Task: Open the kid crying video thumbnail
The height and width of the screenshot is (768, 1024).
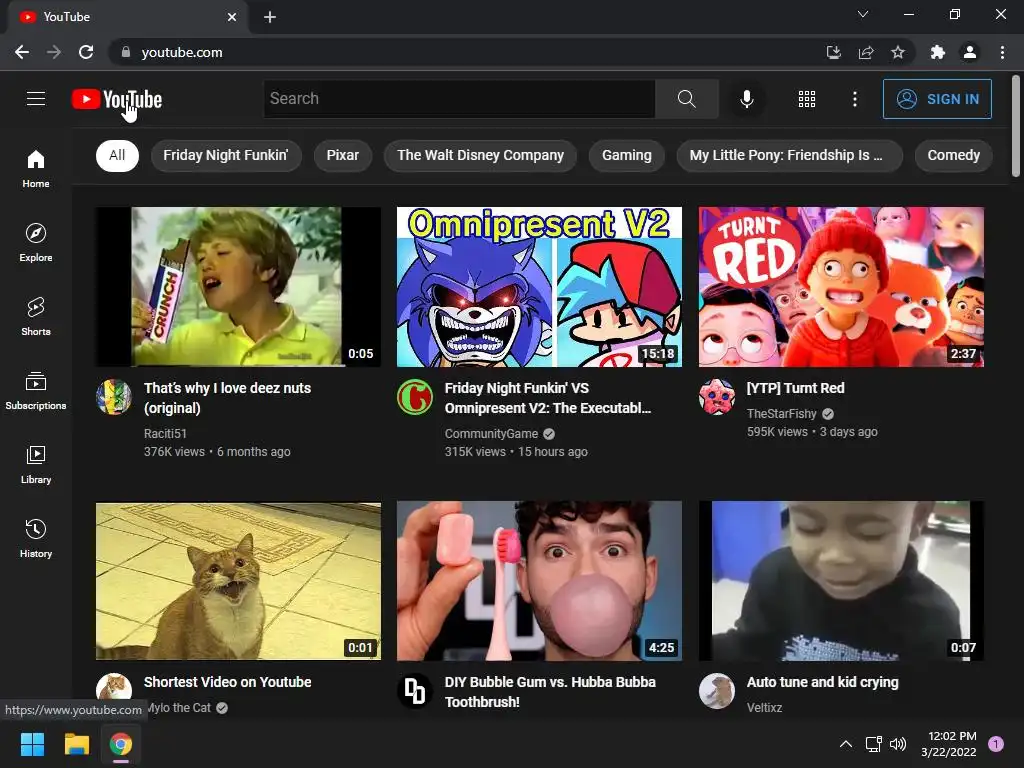Action: tap(841, 581)
